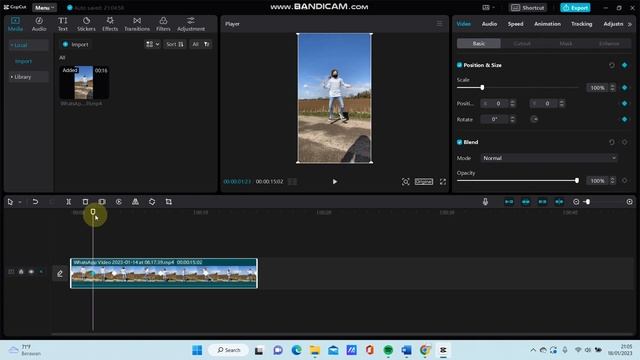Toggle the preview axis button
The width and height of the screenshot is (640, 360).
coord(559,202)
